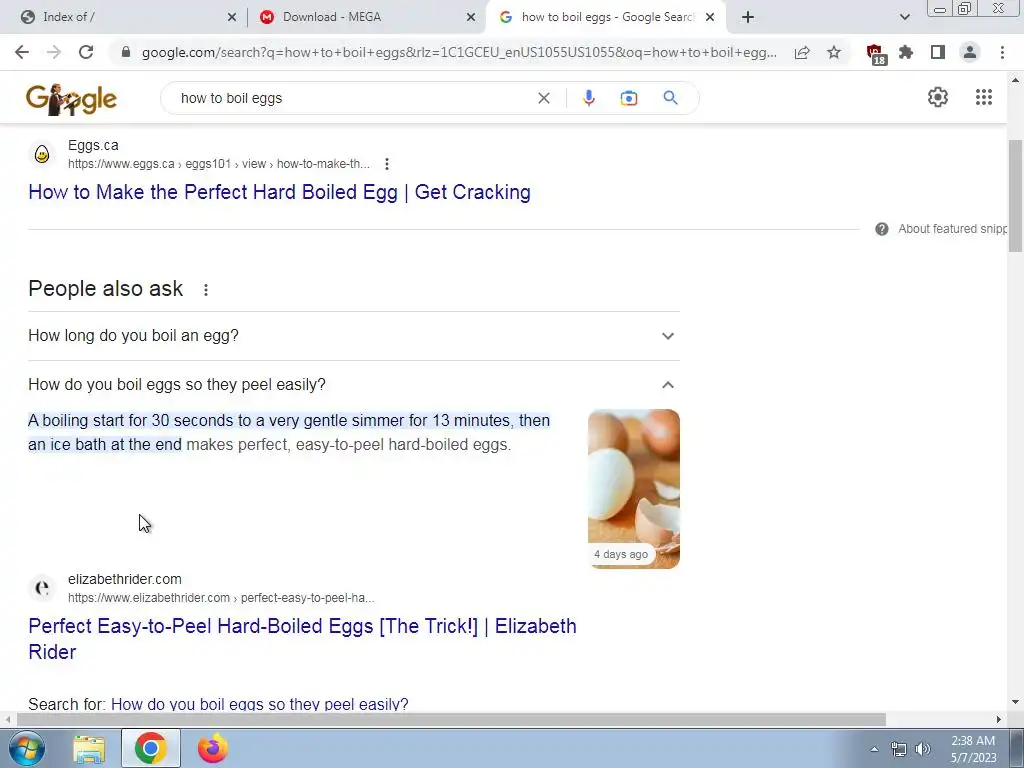Click the scroll down arrow
1024x768 pixels.
click(x=1016, y=703)
